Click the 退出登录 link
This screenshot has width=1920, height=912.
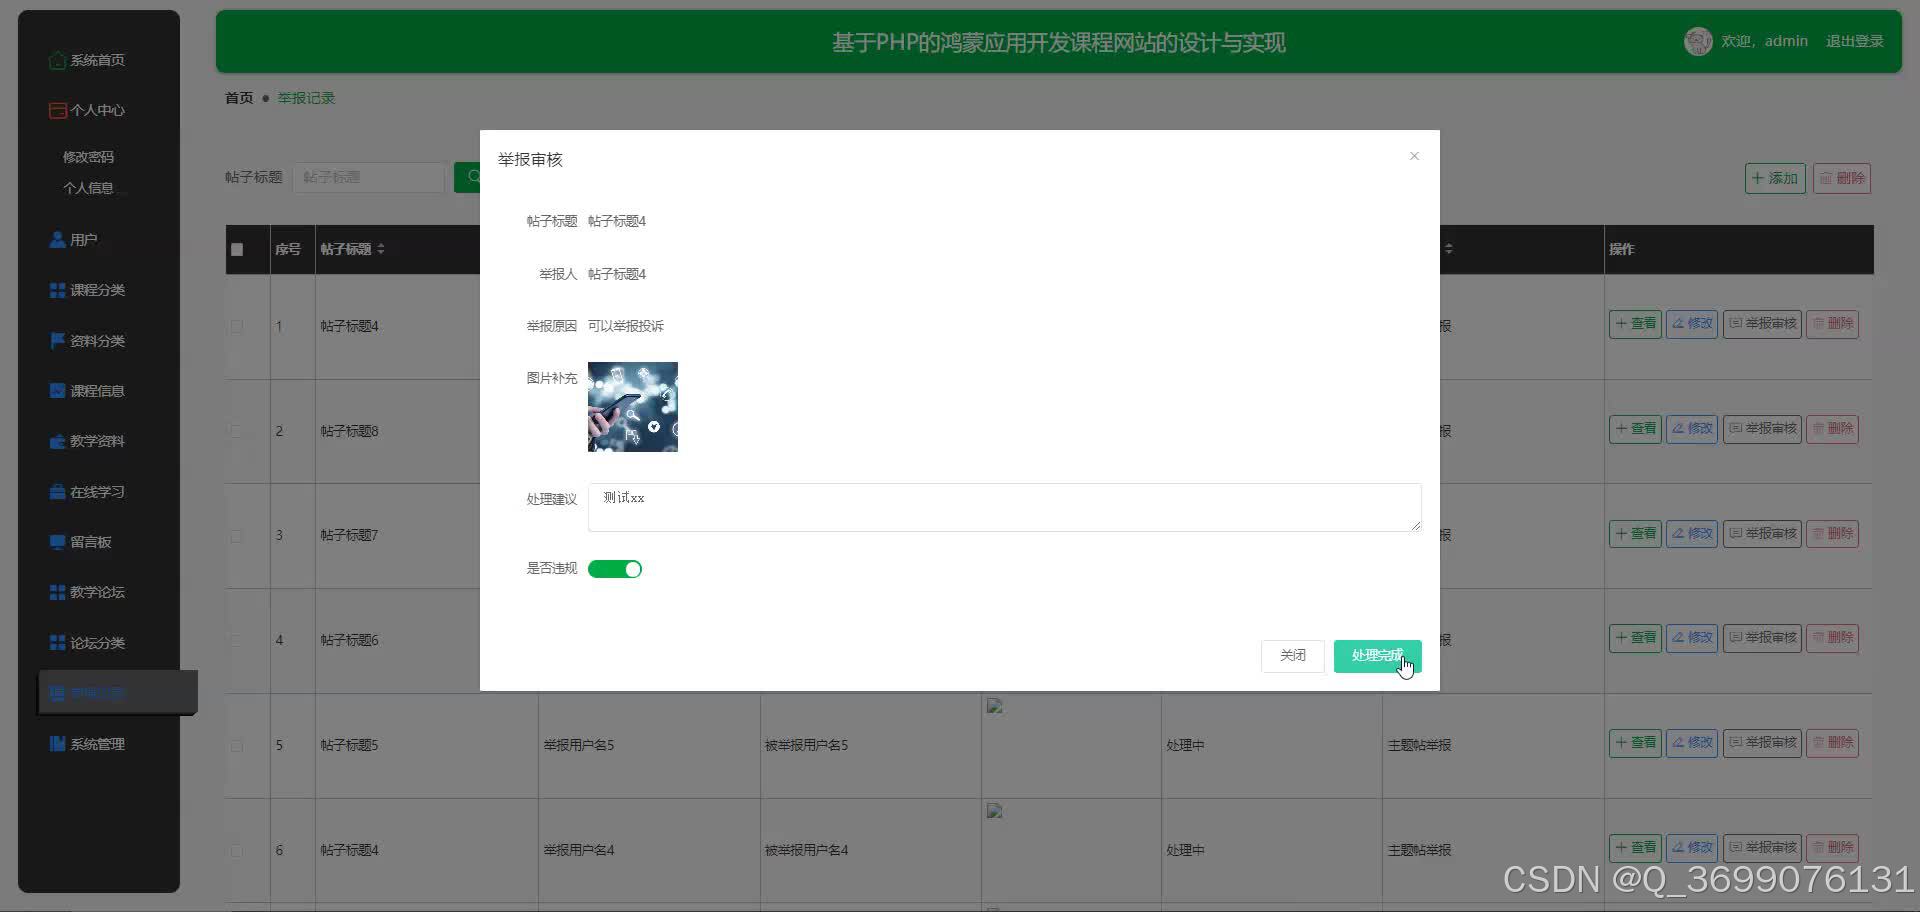[1854, 41]
